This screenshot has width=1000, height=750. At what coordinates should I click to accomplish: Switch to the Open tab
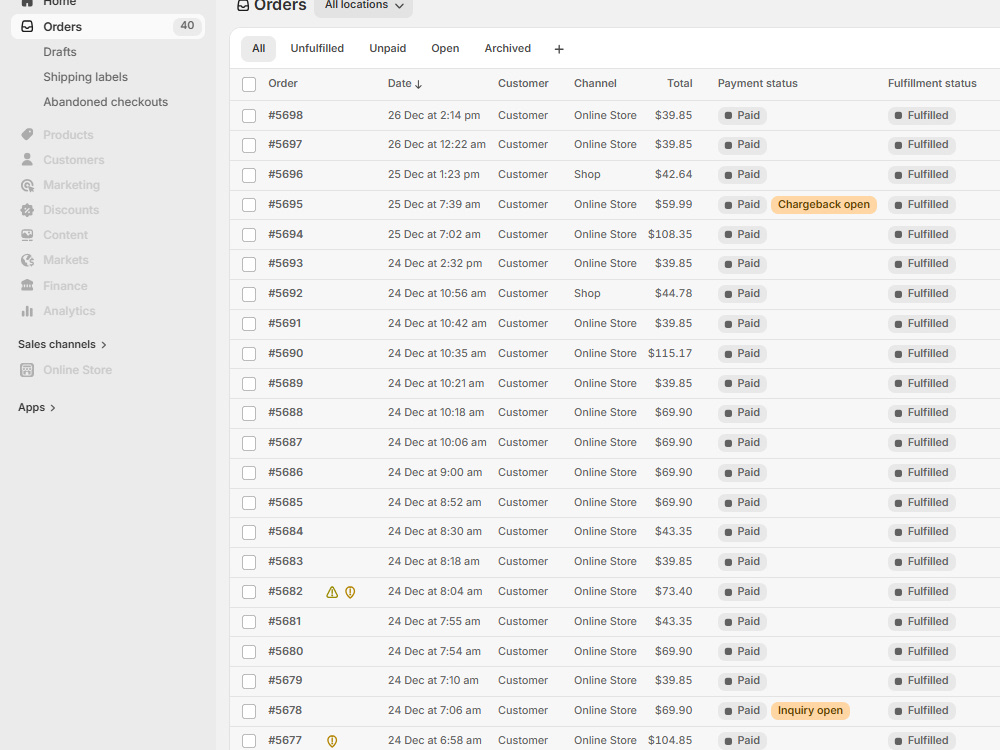tap(445, 48)
